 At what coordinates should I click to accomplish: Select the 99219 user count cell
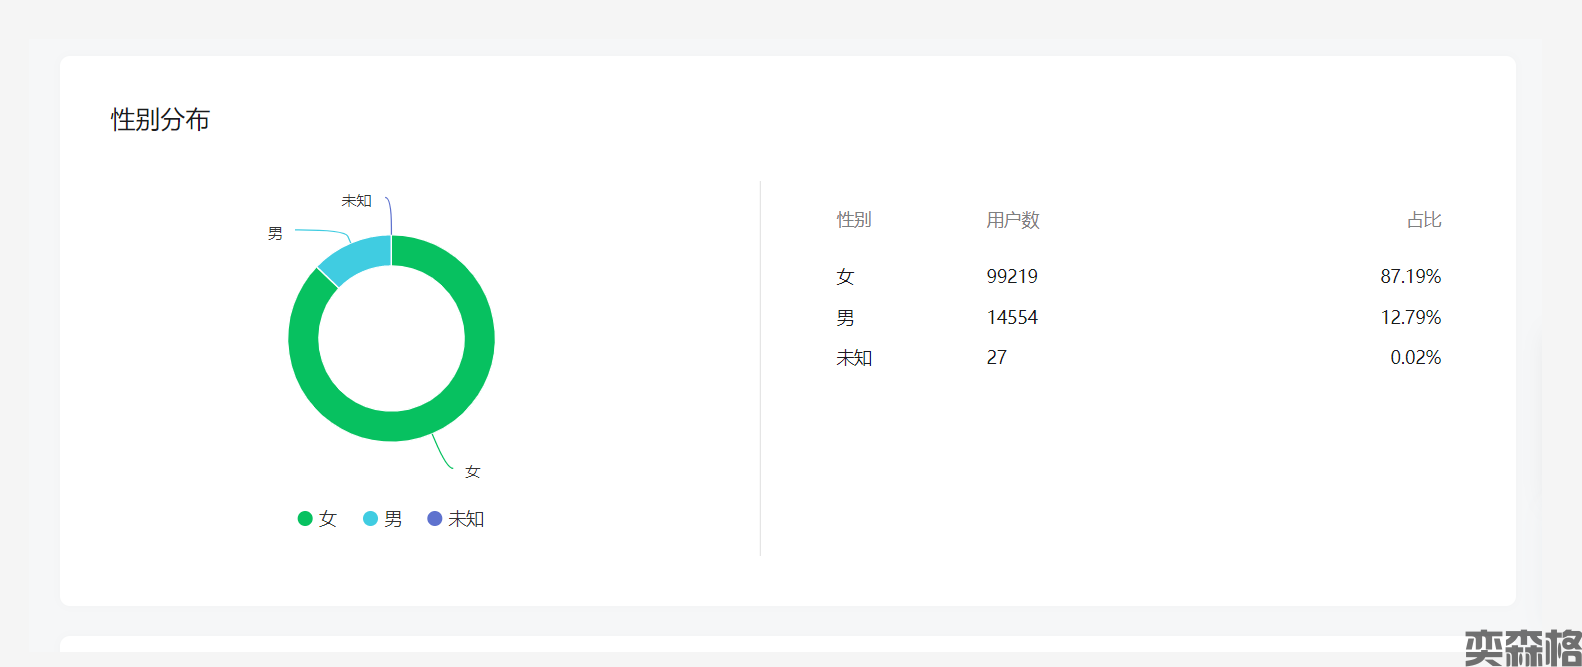click(x=1012, y=276)
